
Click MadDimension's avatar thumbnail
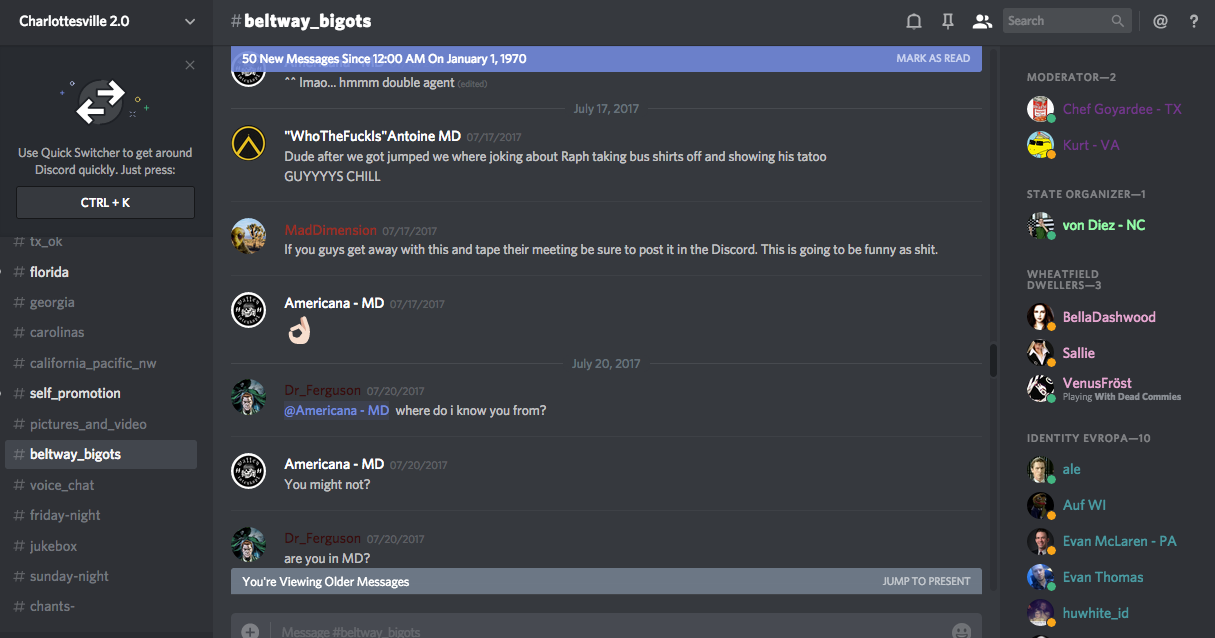(248, 236)
